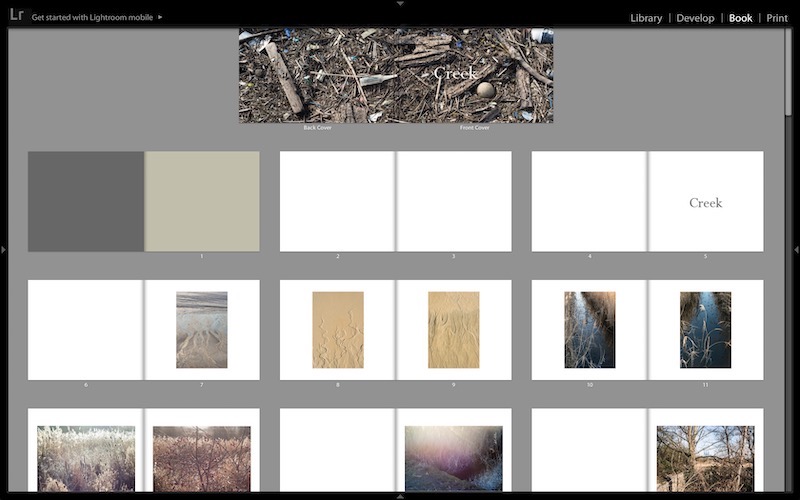Image resolution: width=800 pixels, height=500 pixels.
Task: Select the Book module tab
Action: click(740, 18)
